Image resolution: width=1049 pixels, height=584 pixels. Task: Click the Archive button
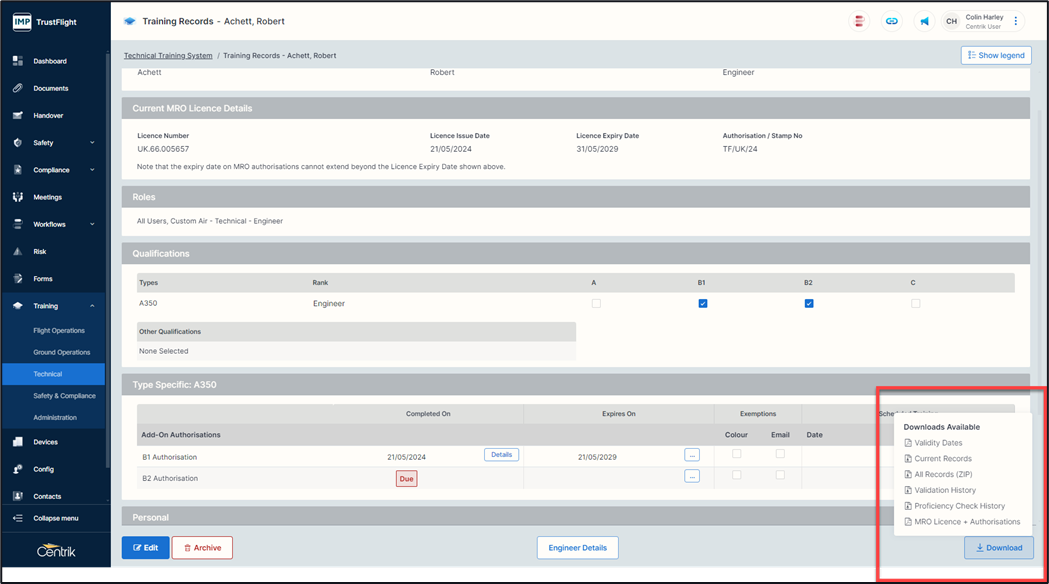[202, 548]
